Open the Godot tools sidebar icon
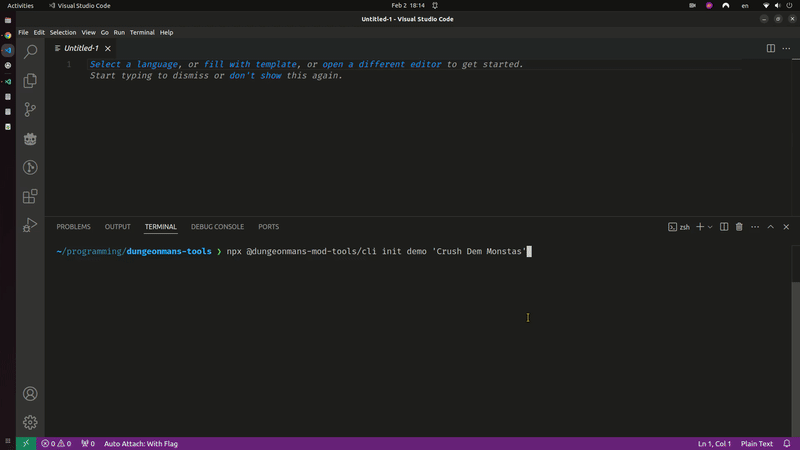 [30, 138]
